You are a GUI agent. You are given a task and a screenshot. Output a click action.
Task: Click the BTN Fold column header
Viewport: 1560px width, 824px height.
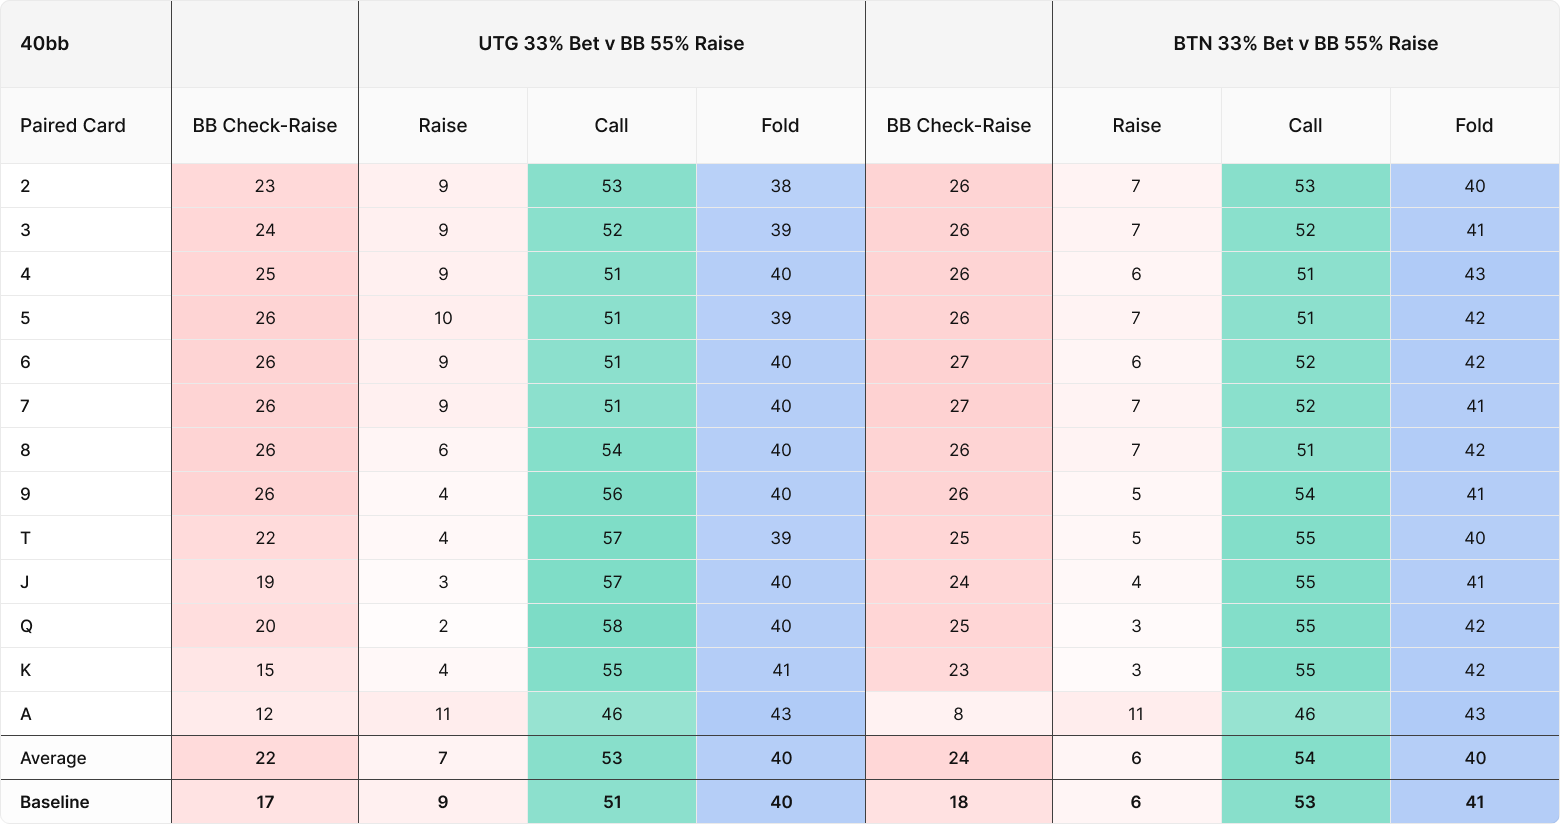coord(1474,126)
